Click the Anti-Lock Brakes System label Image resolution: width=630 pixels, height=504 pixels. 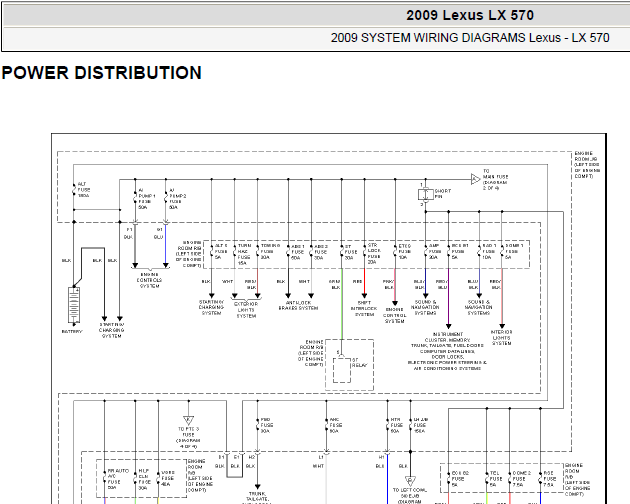[299, 305]
